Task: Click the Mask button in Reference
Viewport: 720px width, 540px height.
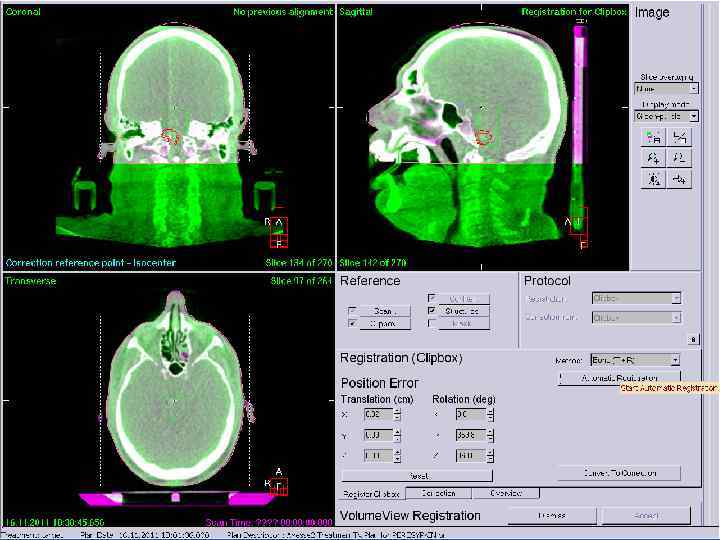Action: [x=464, y=323]
